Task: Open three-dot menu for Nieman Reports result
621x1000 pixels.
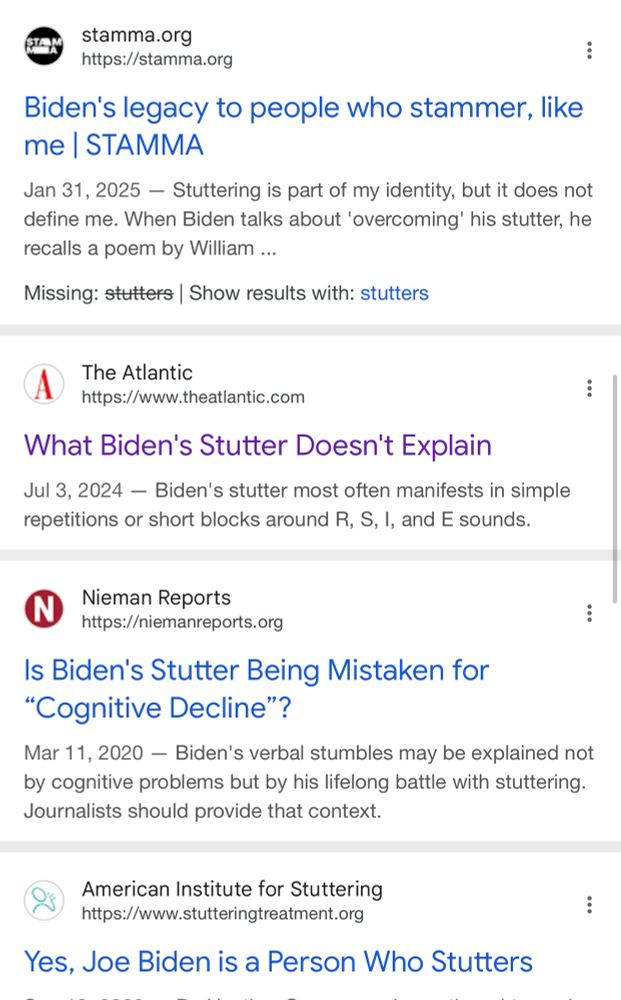Action: pyautogui.click(x=589, y=613)
